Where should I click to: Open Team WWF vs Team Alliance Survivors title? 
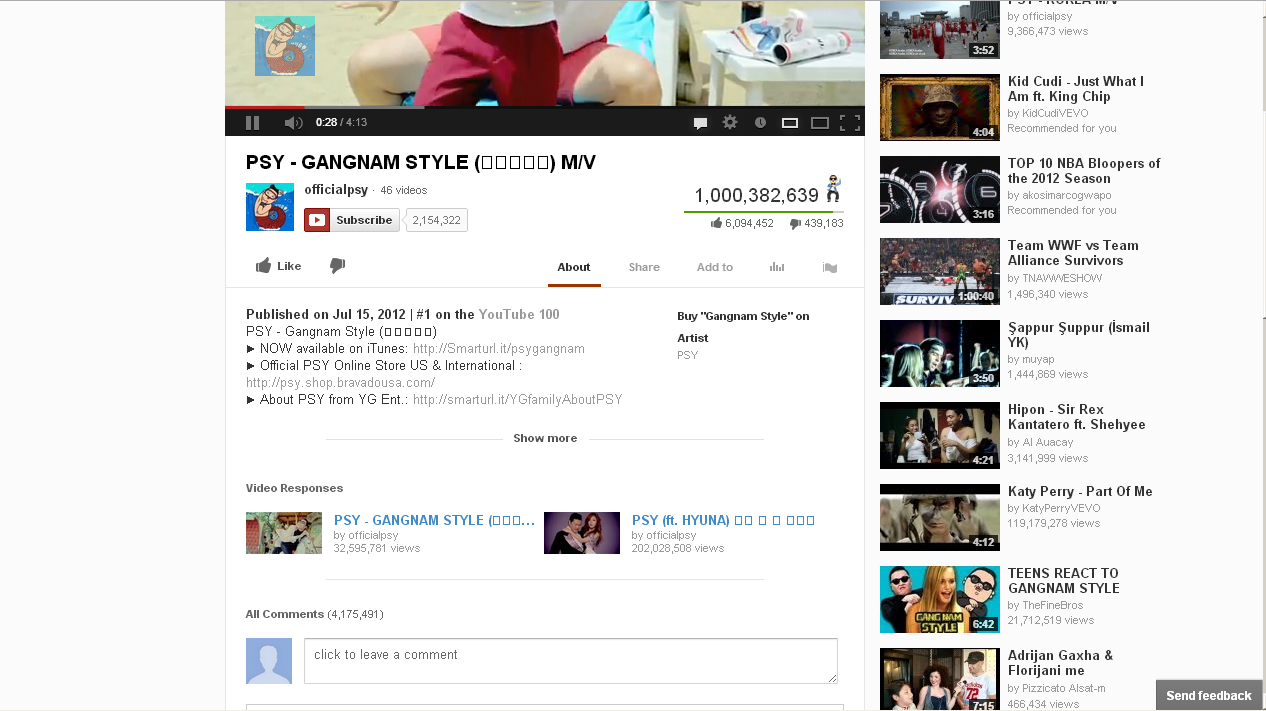click(1073, 253)
